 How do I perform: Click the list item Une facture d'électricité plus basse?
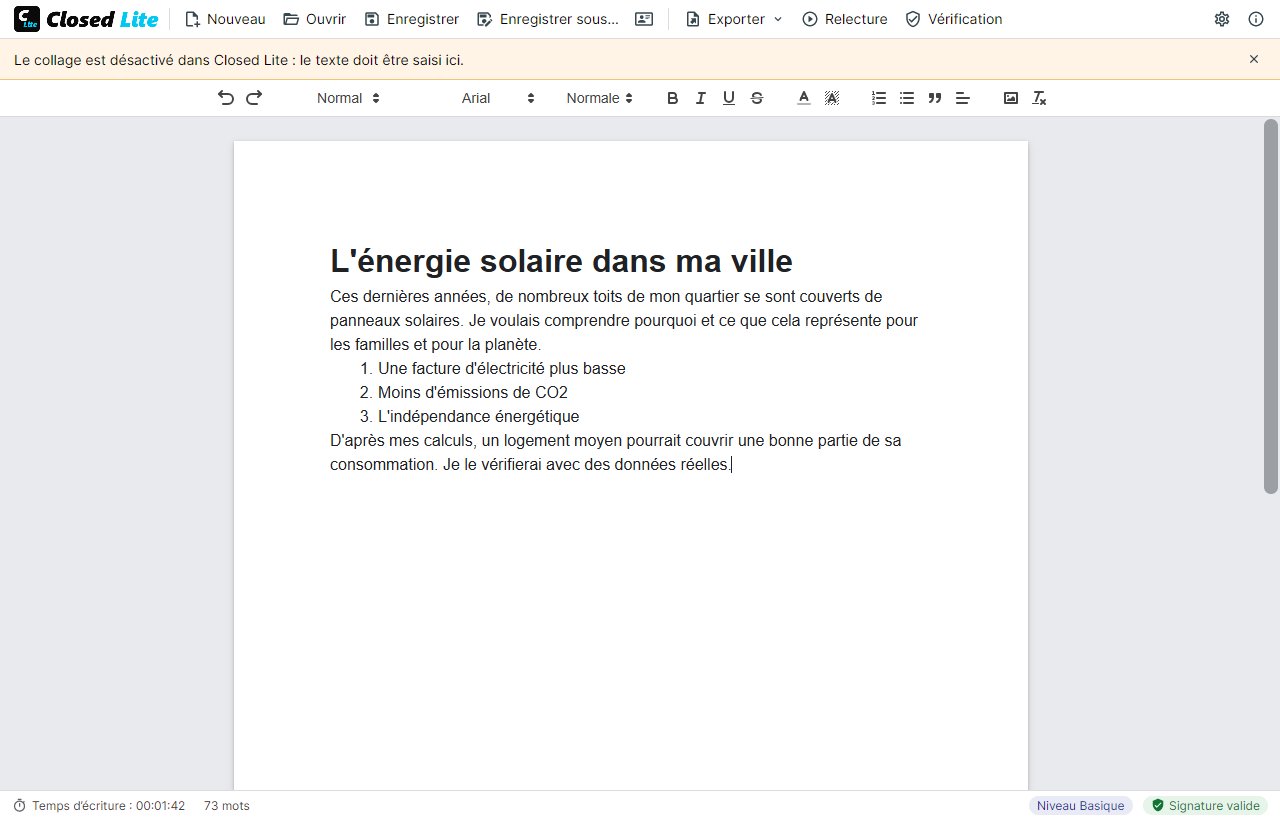[502, 369]
